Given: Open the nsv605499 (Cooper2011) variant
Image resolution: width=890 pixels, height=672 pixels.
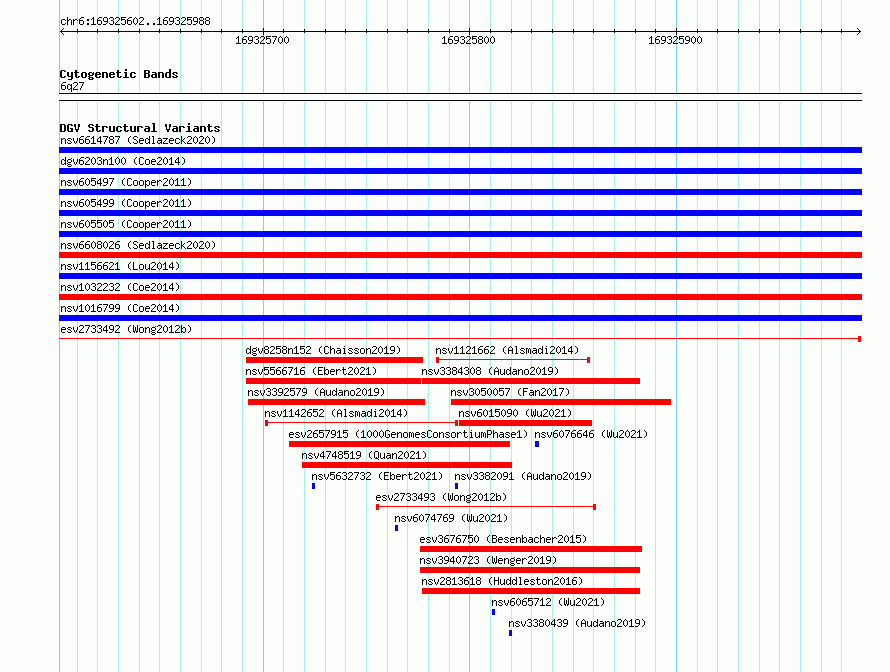Looking at the screenshot, I should coord(126,203).
